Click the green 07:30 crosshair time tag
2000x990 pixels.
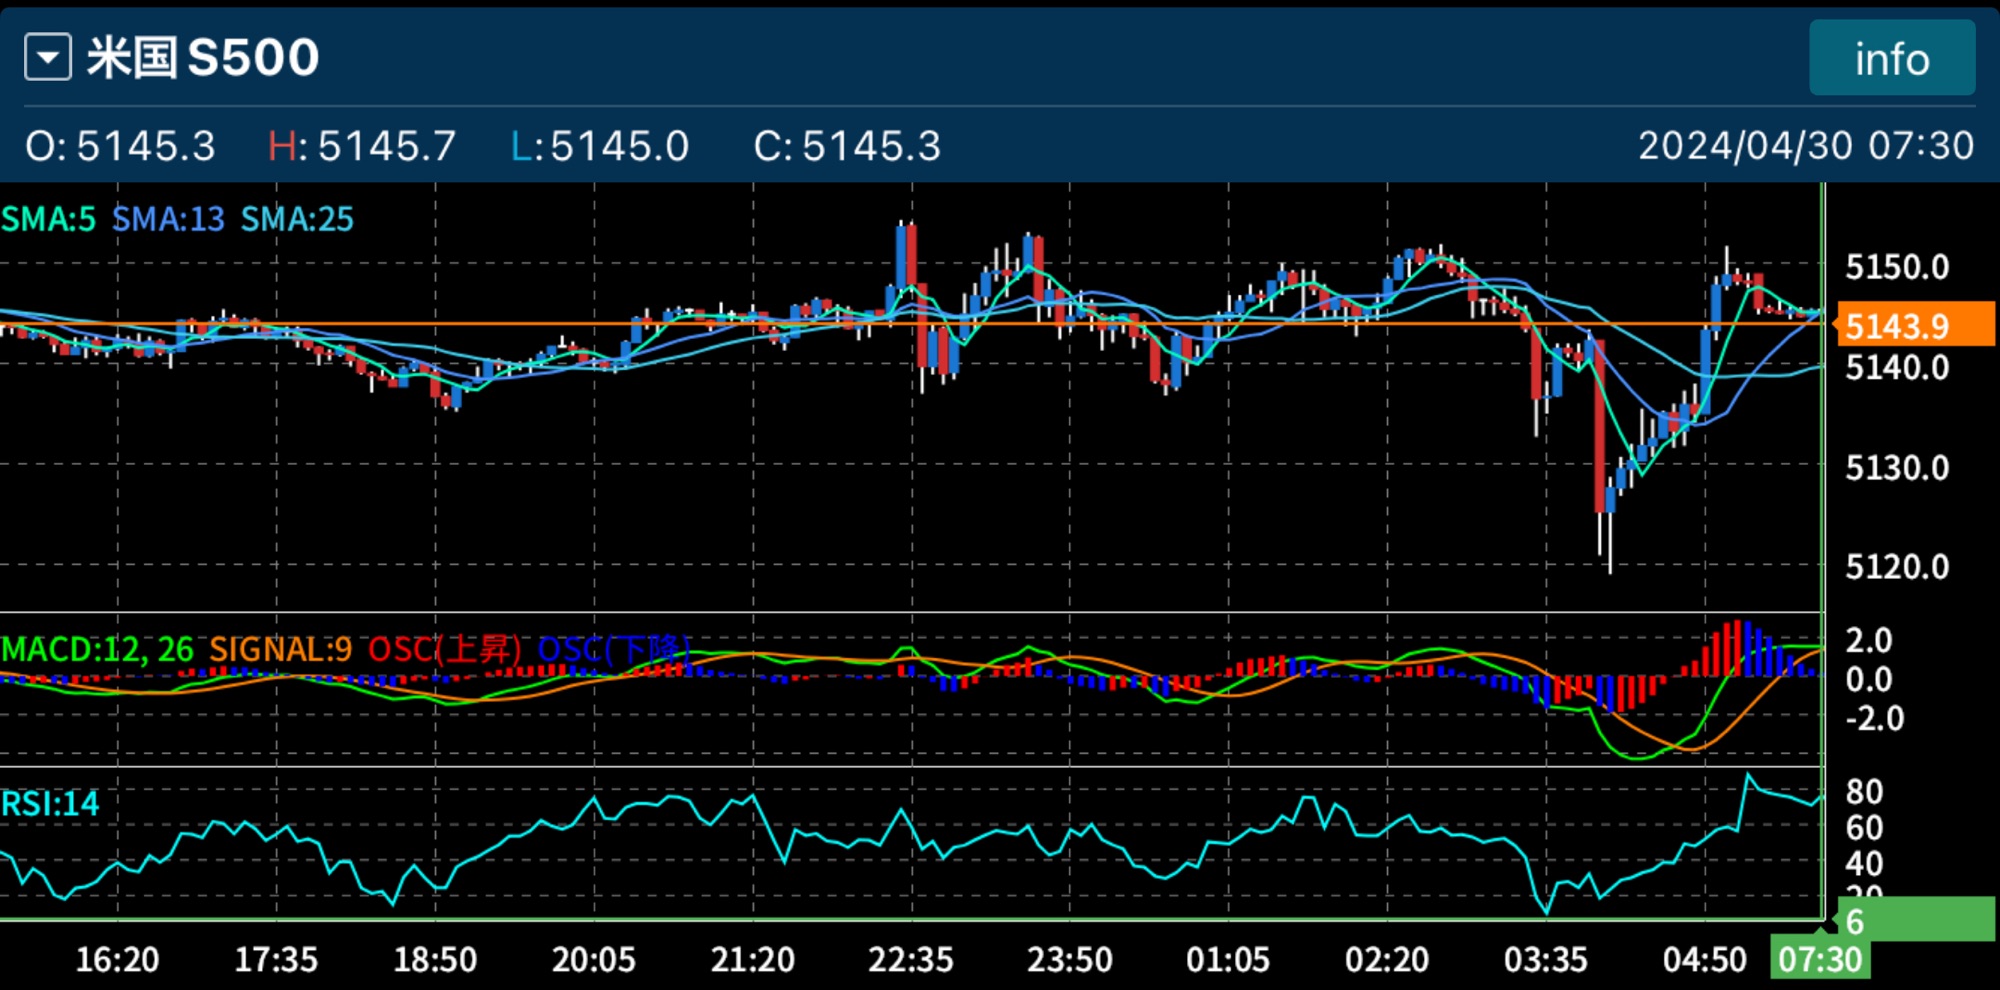click(x=1819, y=960)
